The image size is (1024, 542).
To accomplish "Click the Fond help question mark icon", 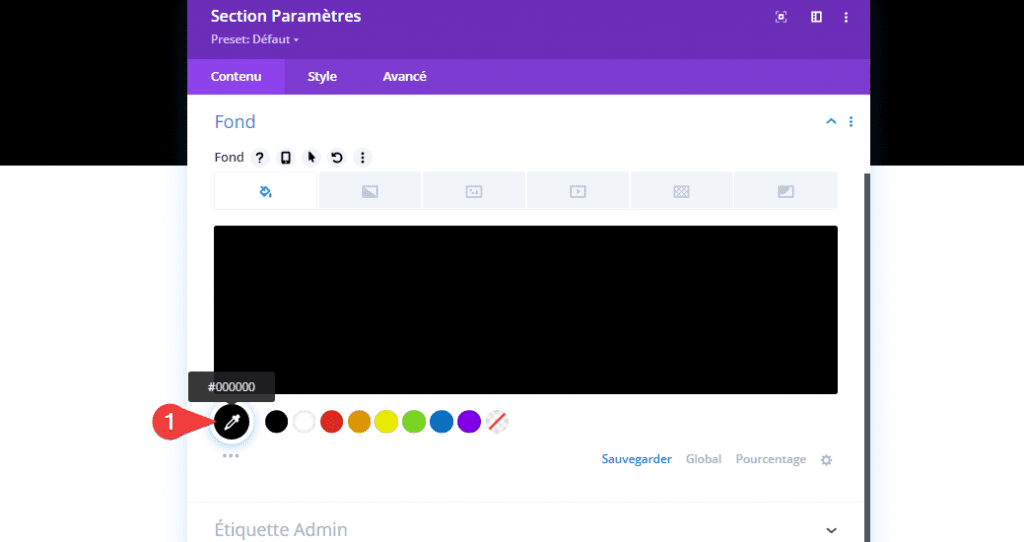I will pyautogui.click(x=260, y=157).
